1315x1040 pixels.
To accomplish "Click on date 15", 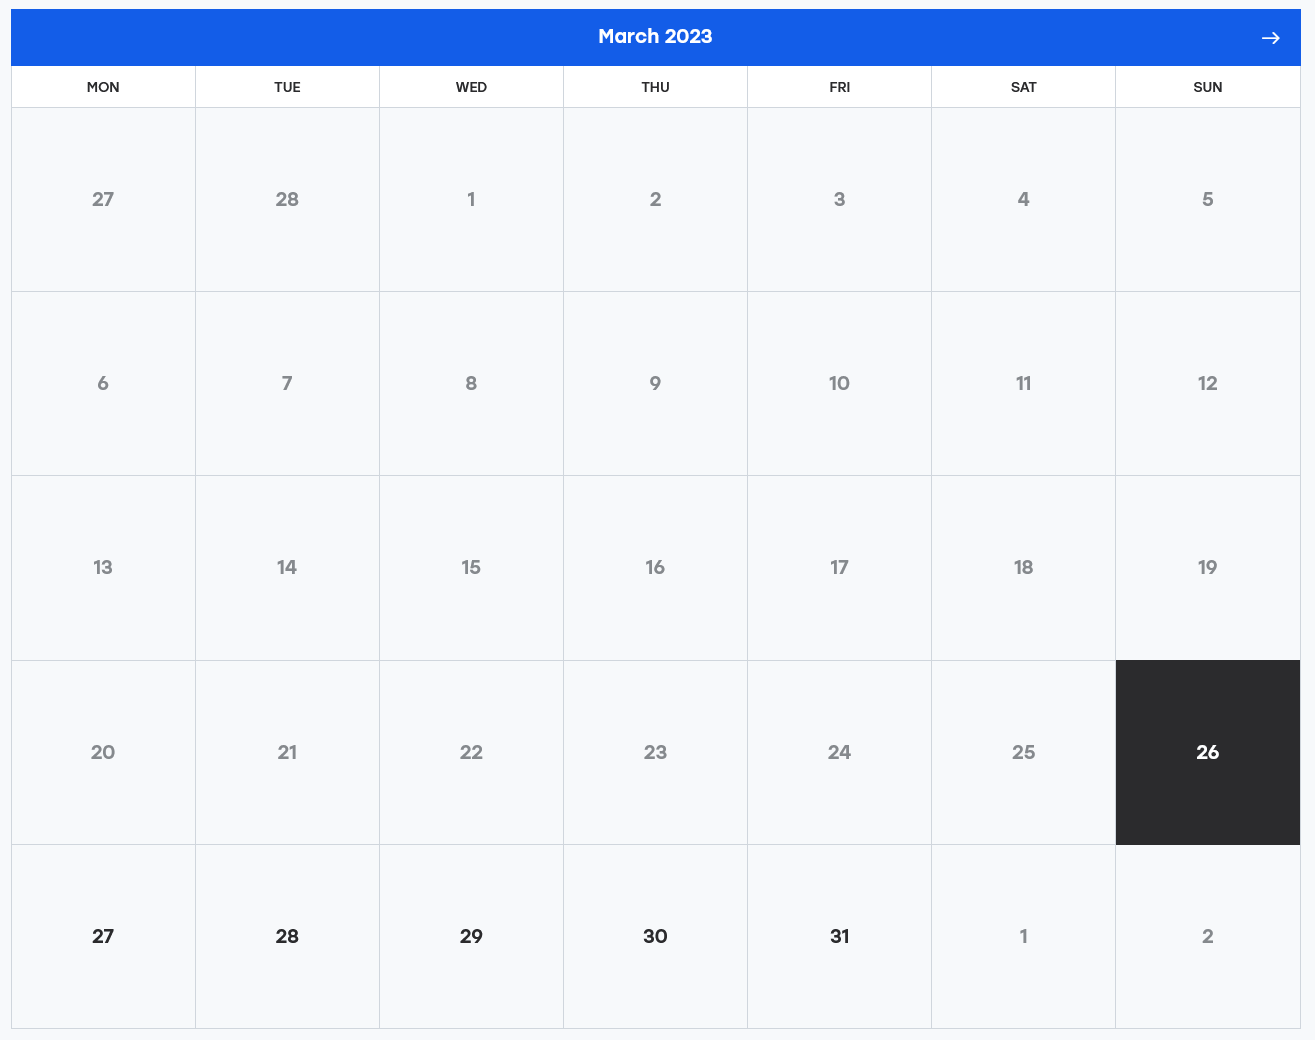I will 471,567.
